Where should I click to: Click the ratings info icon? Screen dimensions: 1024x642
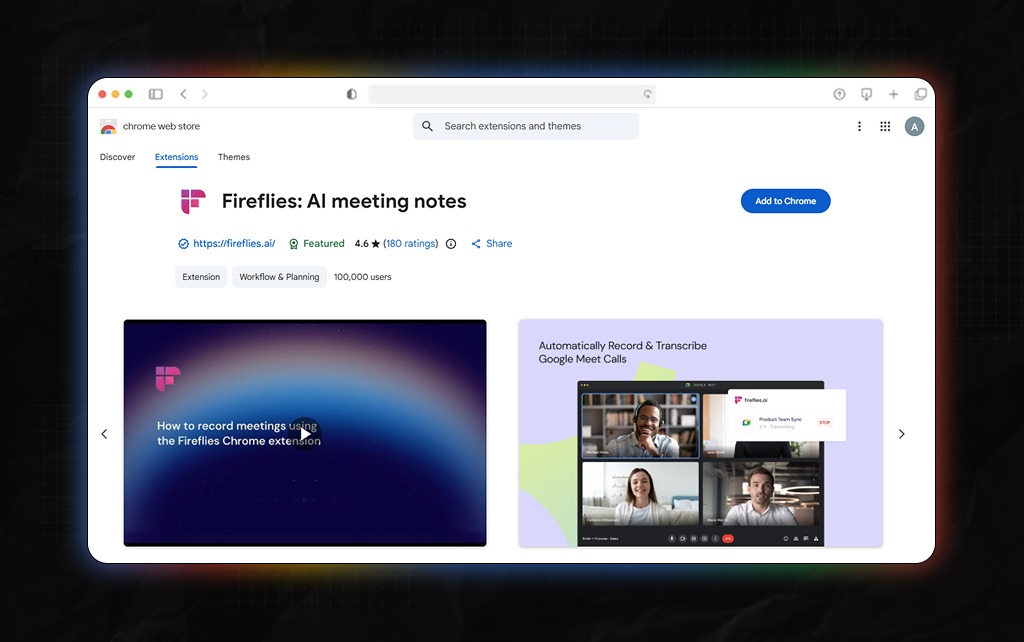tap(451, 244)
